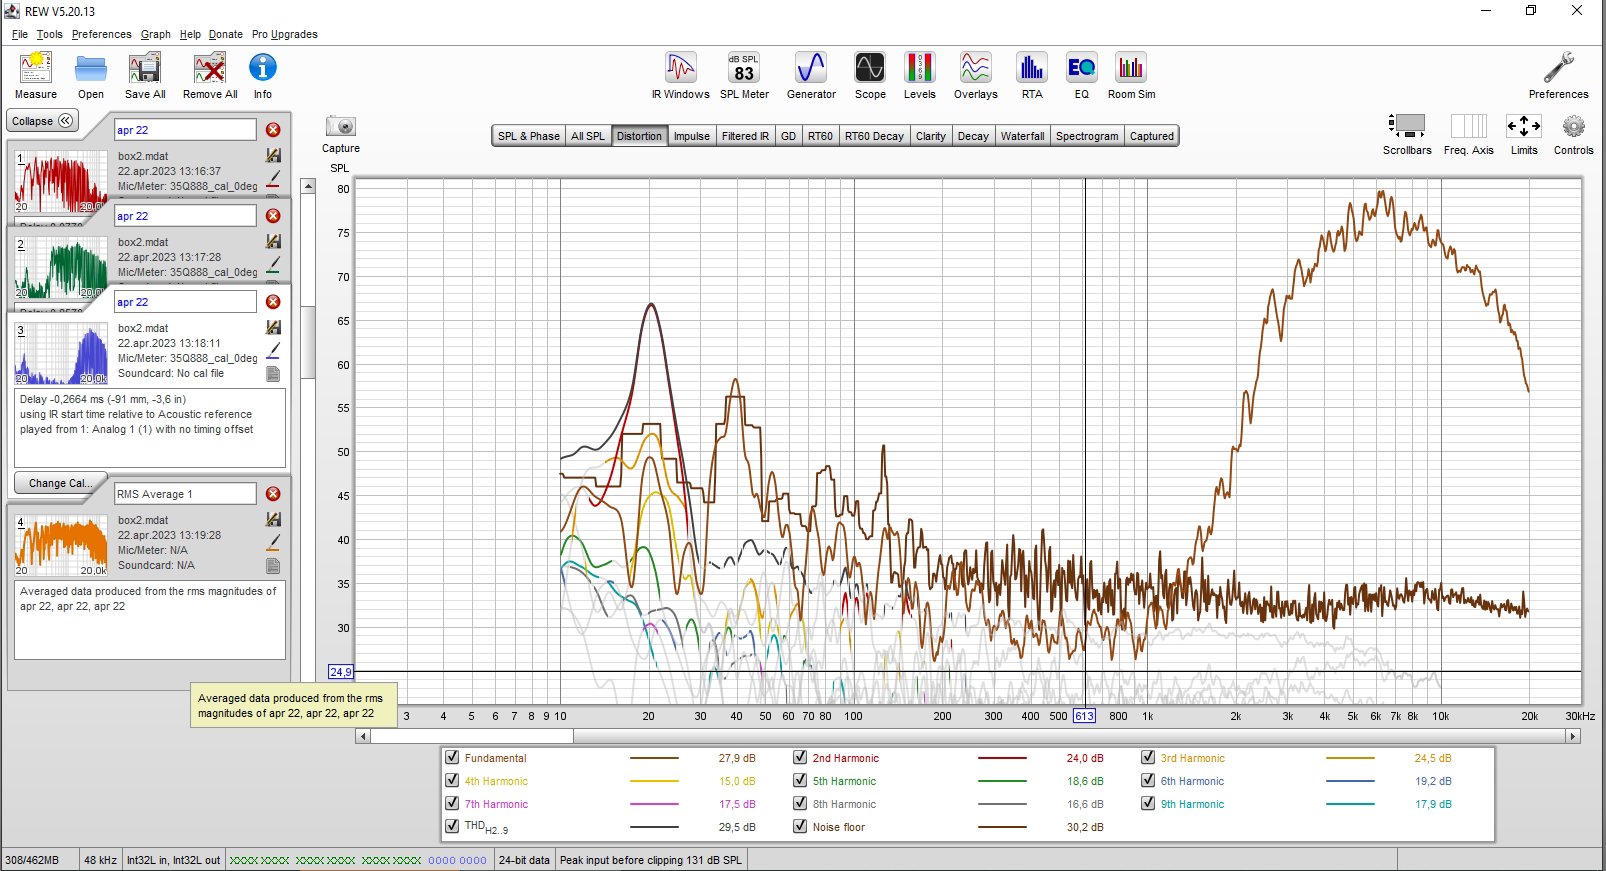This screenshot has height=871, width=1606.
Task: Save measurement 3 with its disk icon
Action: 273,328
